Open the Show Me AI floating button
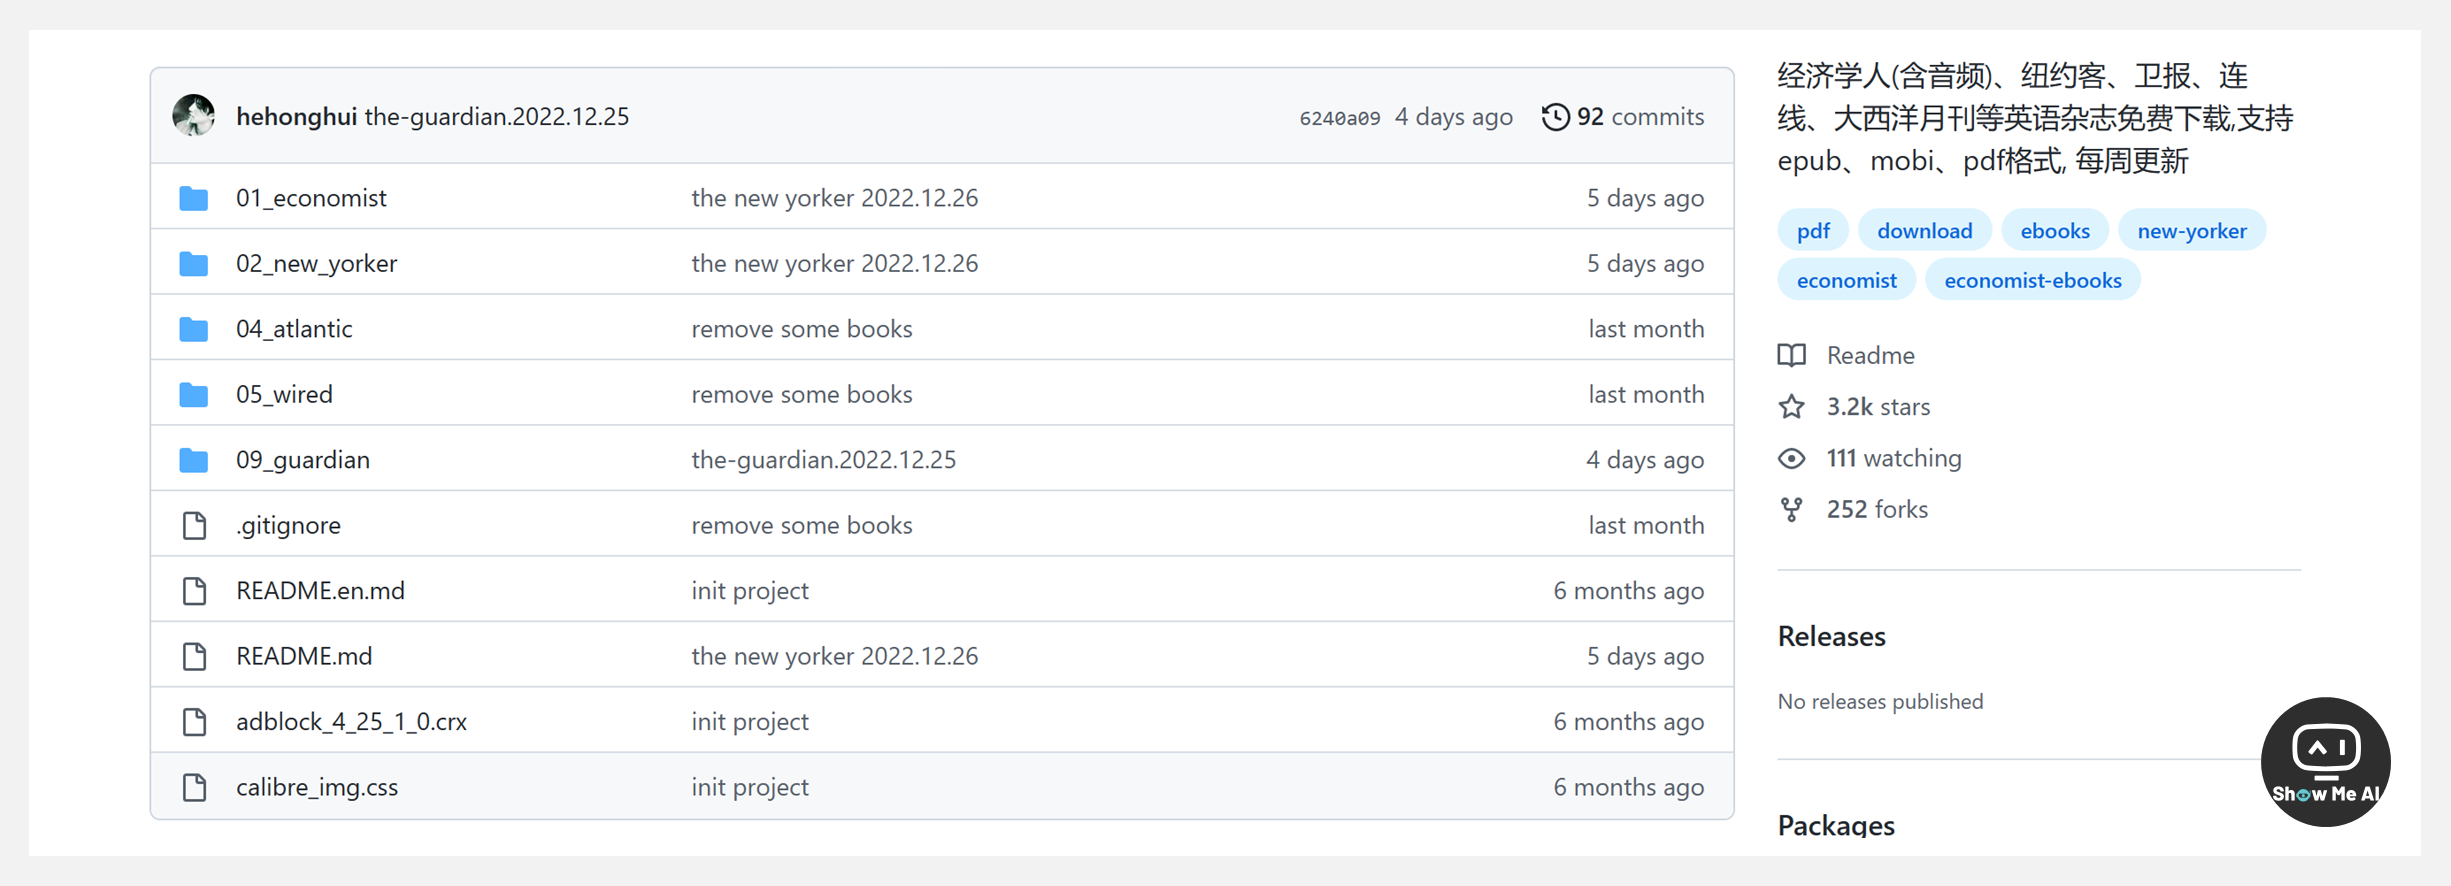Viewport: 2451px width, 886px height. pyautogui.click(x=2325, y=762)
